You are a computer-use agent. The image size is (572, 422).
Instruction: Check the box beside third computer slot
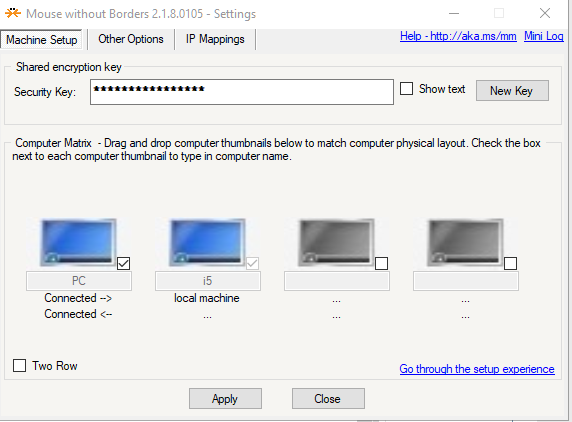click(x=382, y=263)
